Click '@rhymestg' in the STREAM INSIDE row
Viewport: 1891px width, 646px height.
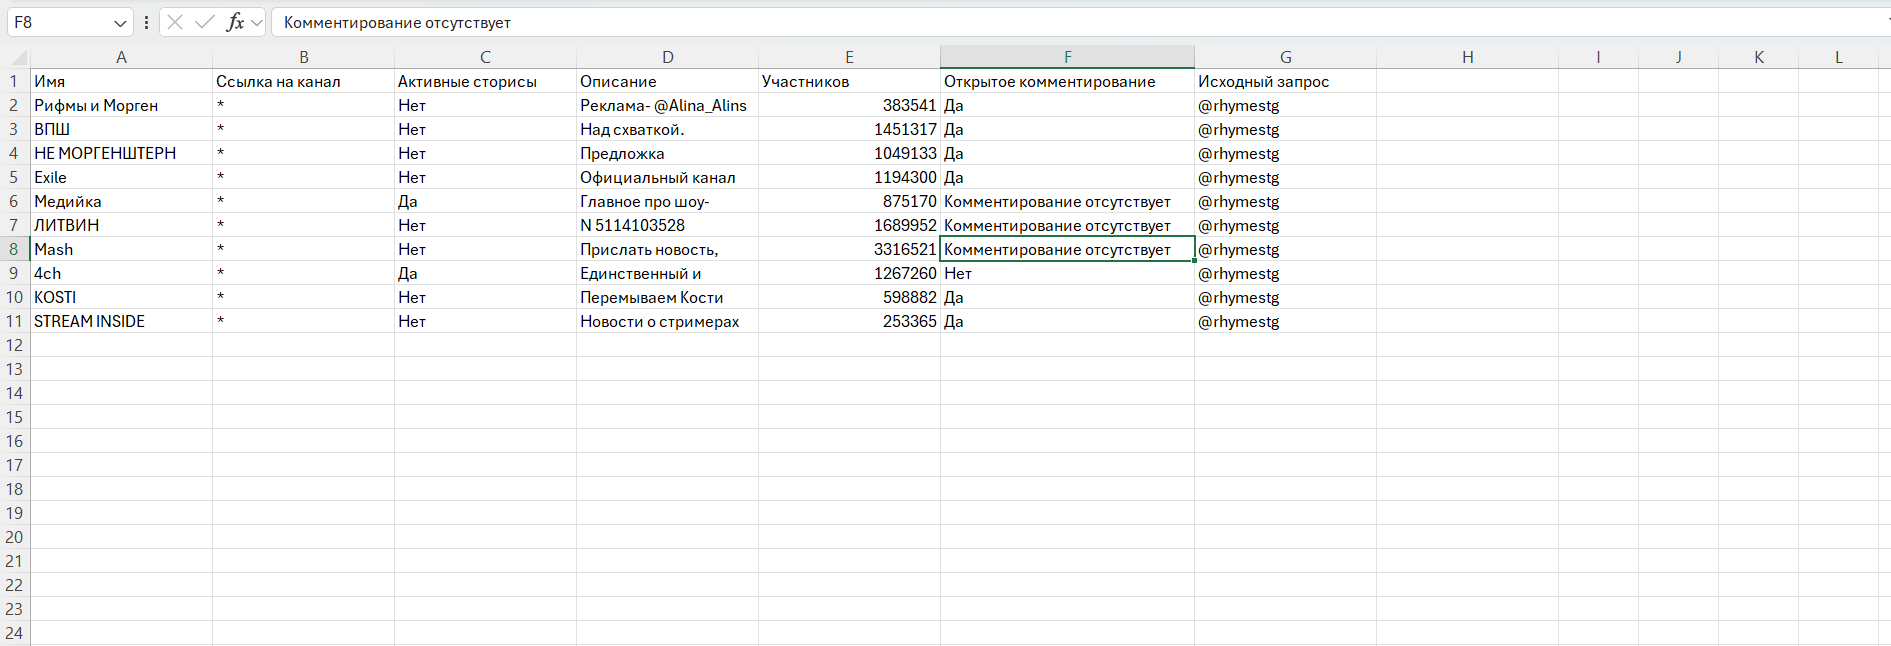(1285, 321)
